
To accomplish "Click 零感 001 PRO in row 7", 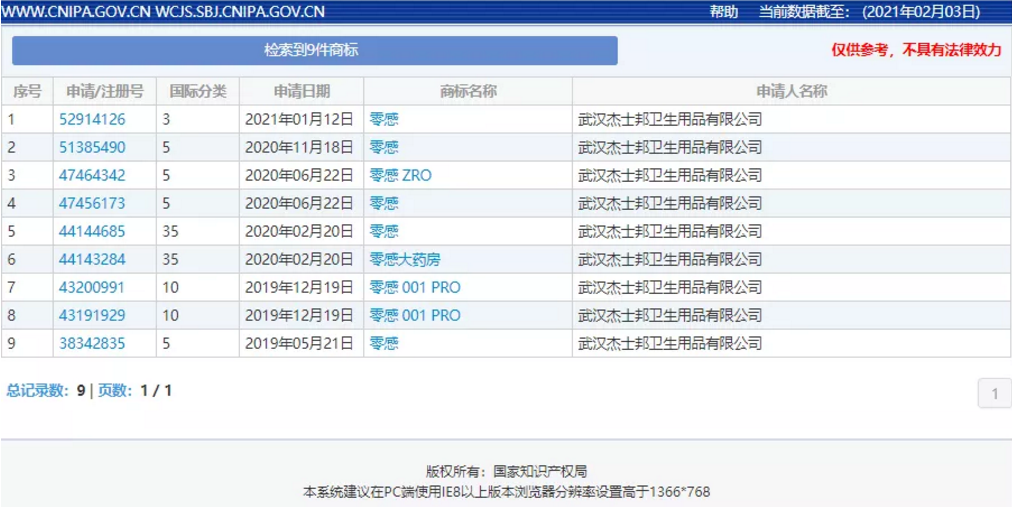I will coord(415,287).
